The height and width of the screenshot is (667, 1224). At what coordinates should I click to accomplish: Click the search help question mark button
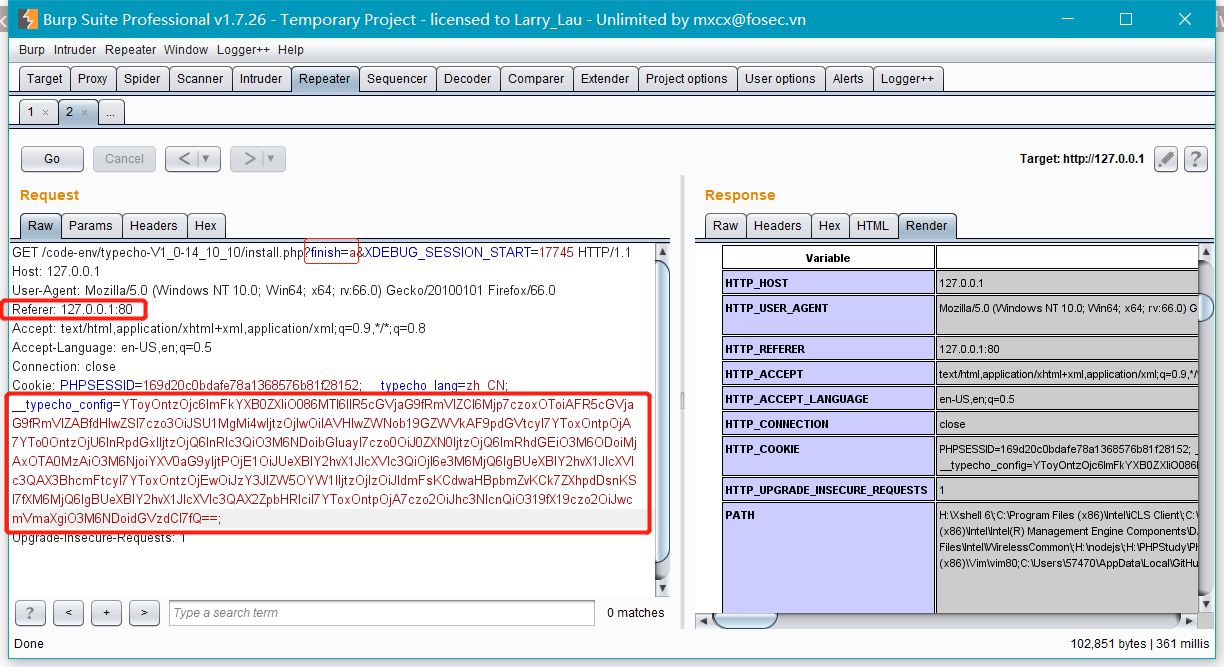tap(30, 613)
